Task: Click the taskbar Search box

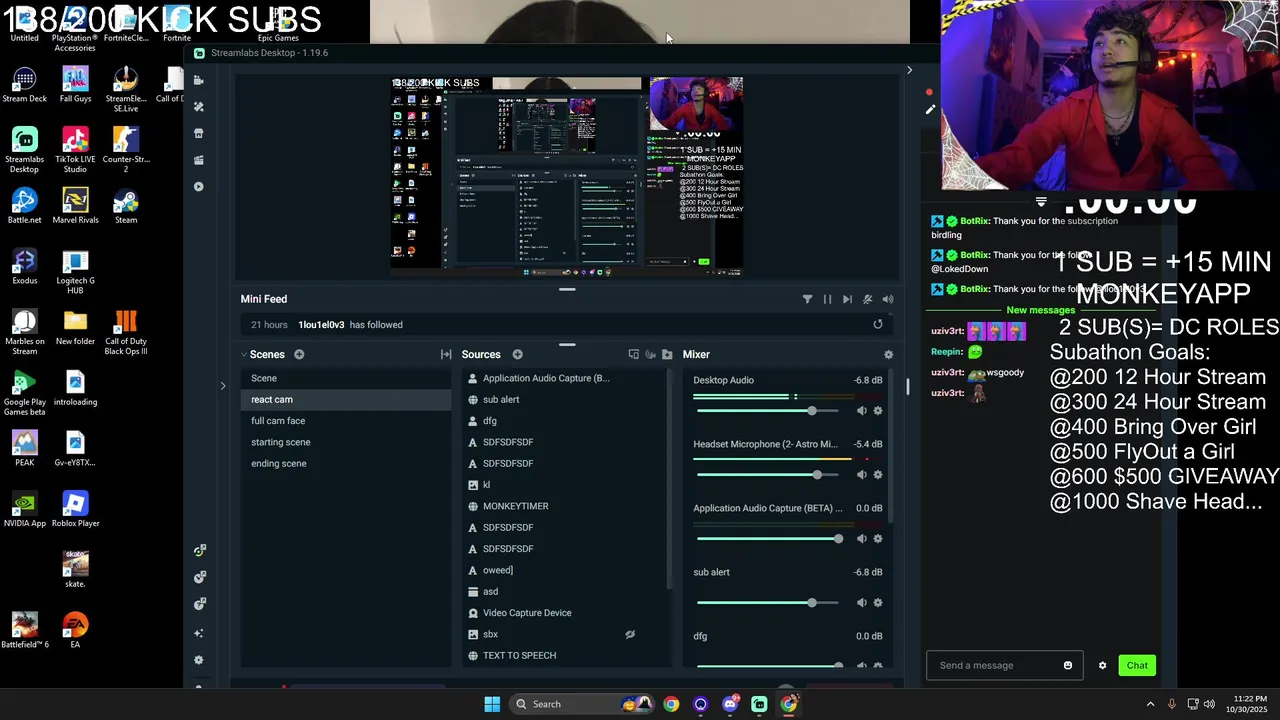Action: [x=580, y=704]
